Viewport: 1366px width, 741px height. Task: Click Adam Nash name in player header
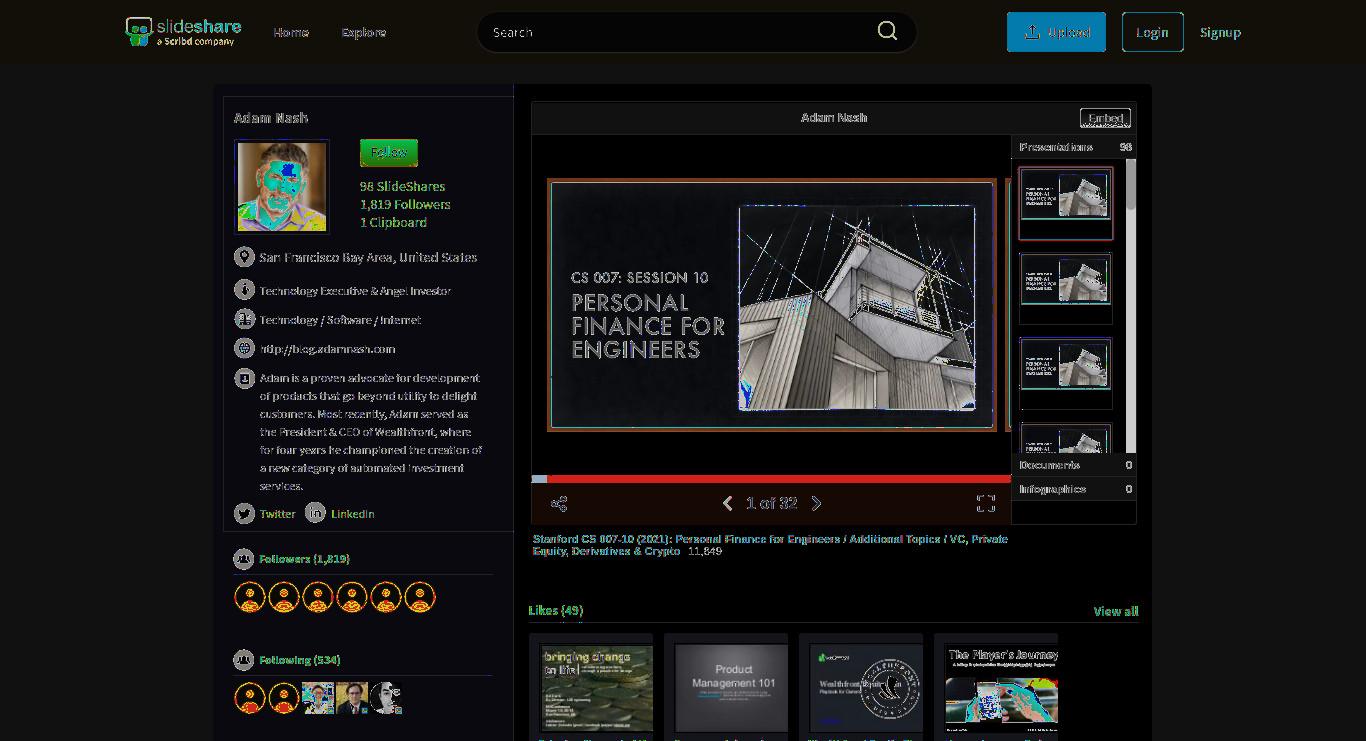point(834,118)
